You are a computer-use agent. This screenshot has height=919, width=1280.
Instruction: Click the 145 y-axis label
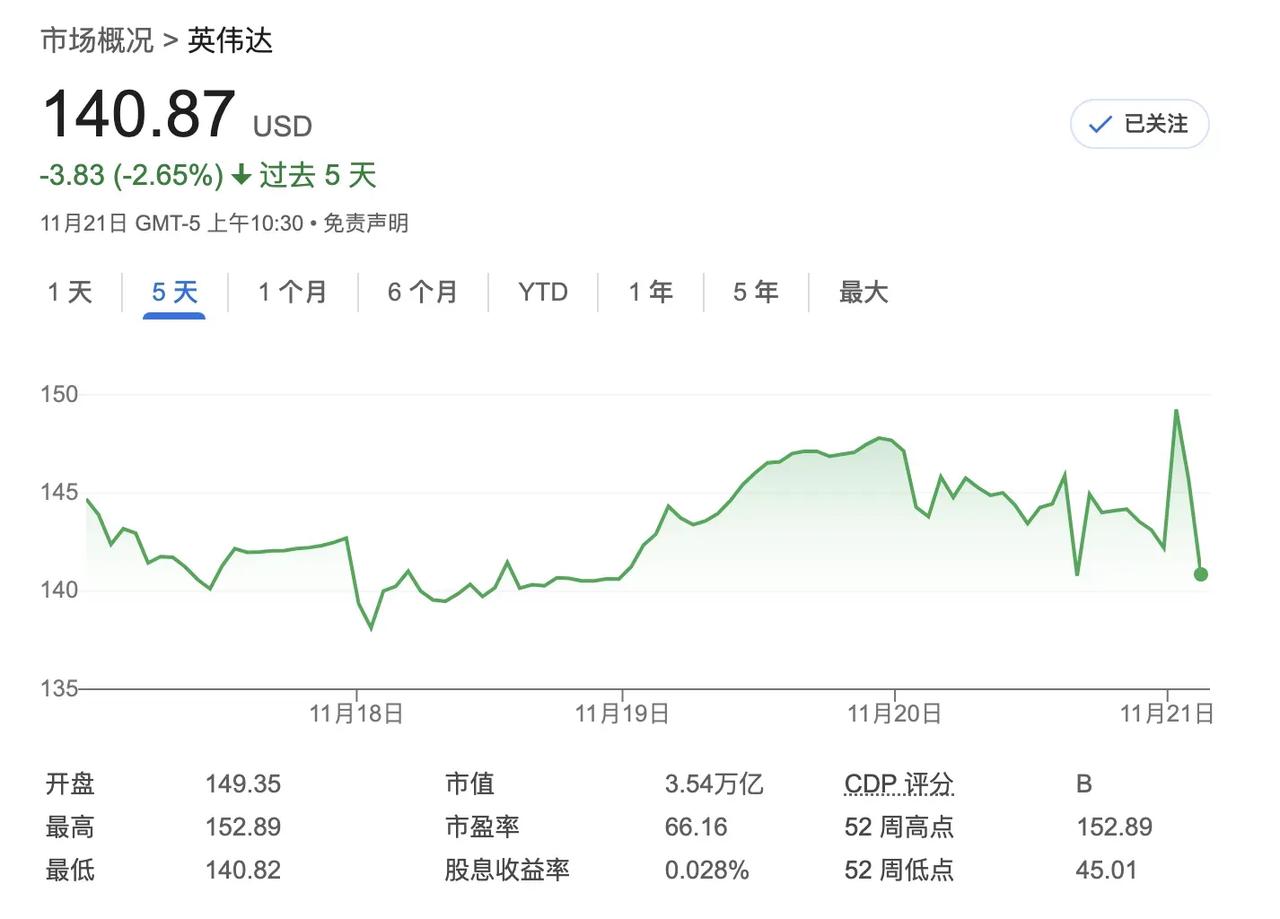(x=59, y=492)
